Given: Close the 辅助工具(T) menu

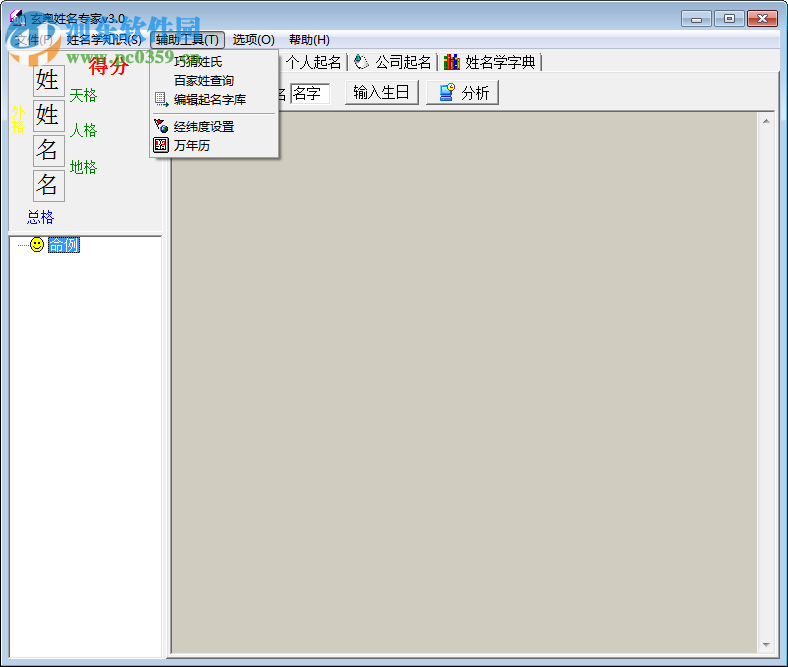Looking at the screenshot, I should [x=187, y=40].
